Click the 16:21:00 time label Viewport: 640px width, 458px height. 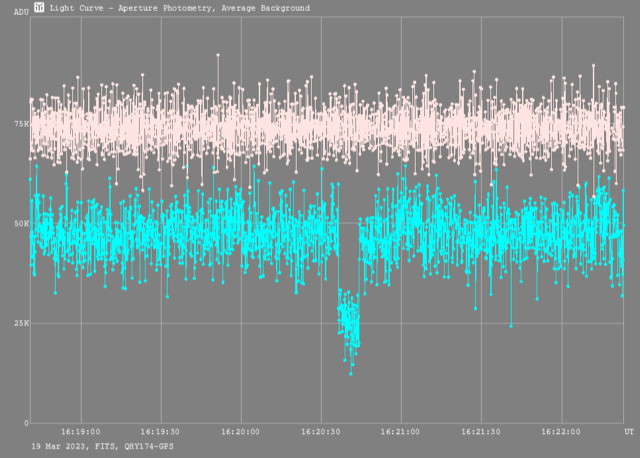400,432
